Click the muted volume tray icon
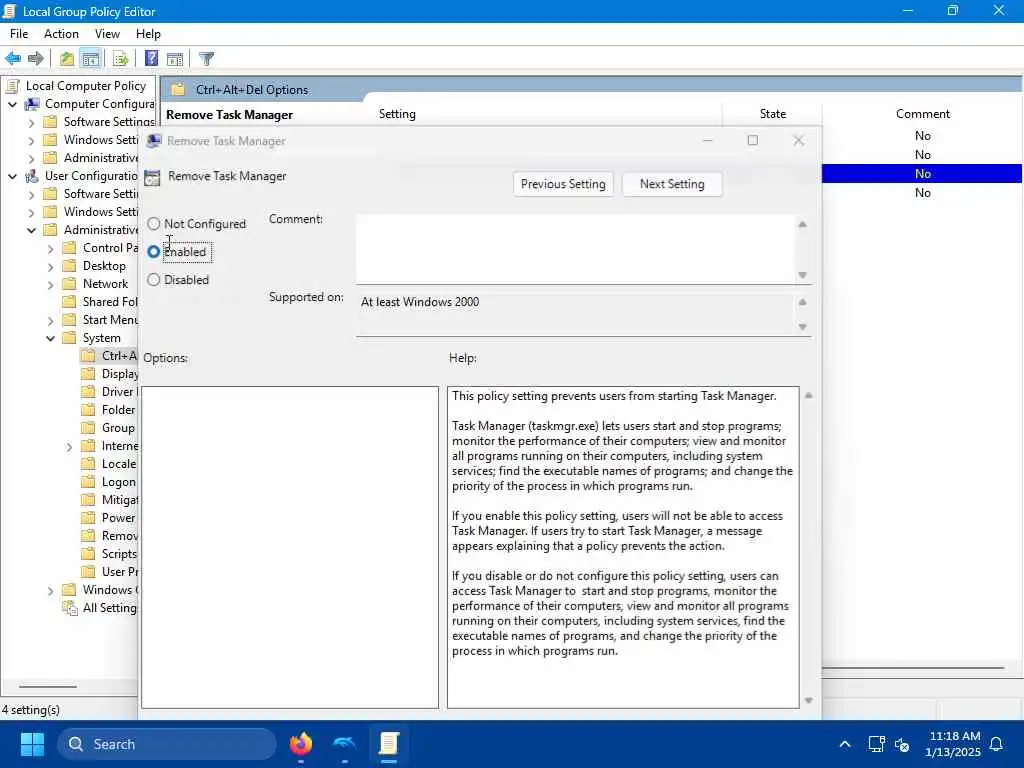 pyautogui.click(x=902, y=744)
